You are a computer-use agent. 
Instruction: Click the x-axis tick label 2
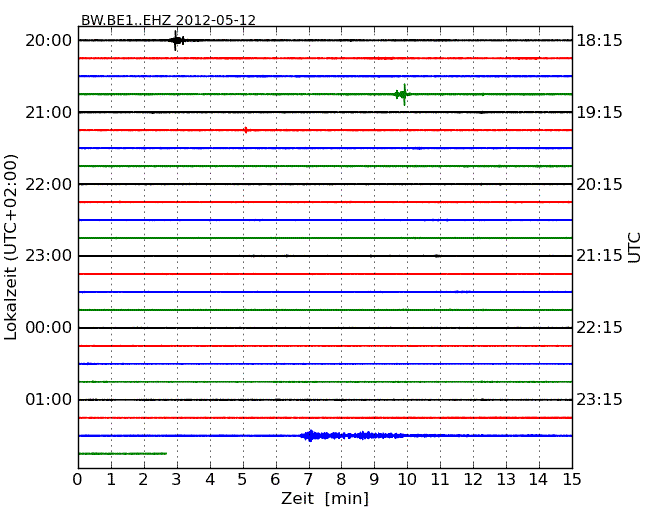tap(143, 479)
